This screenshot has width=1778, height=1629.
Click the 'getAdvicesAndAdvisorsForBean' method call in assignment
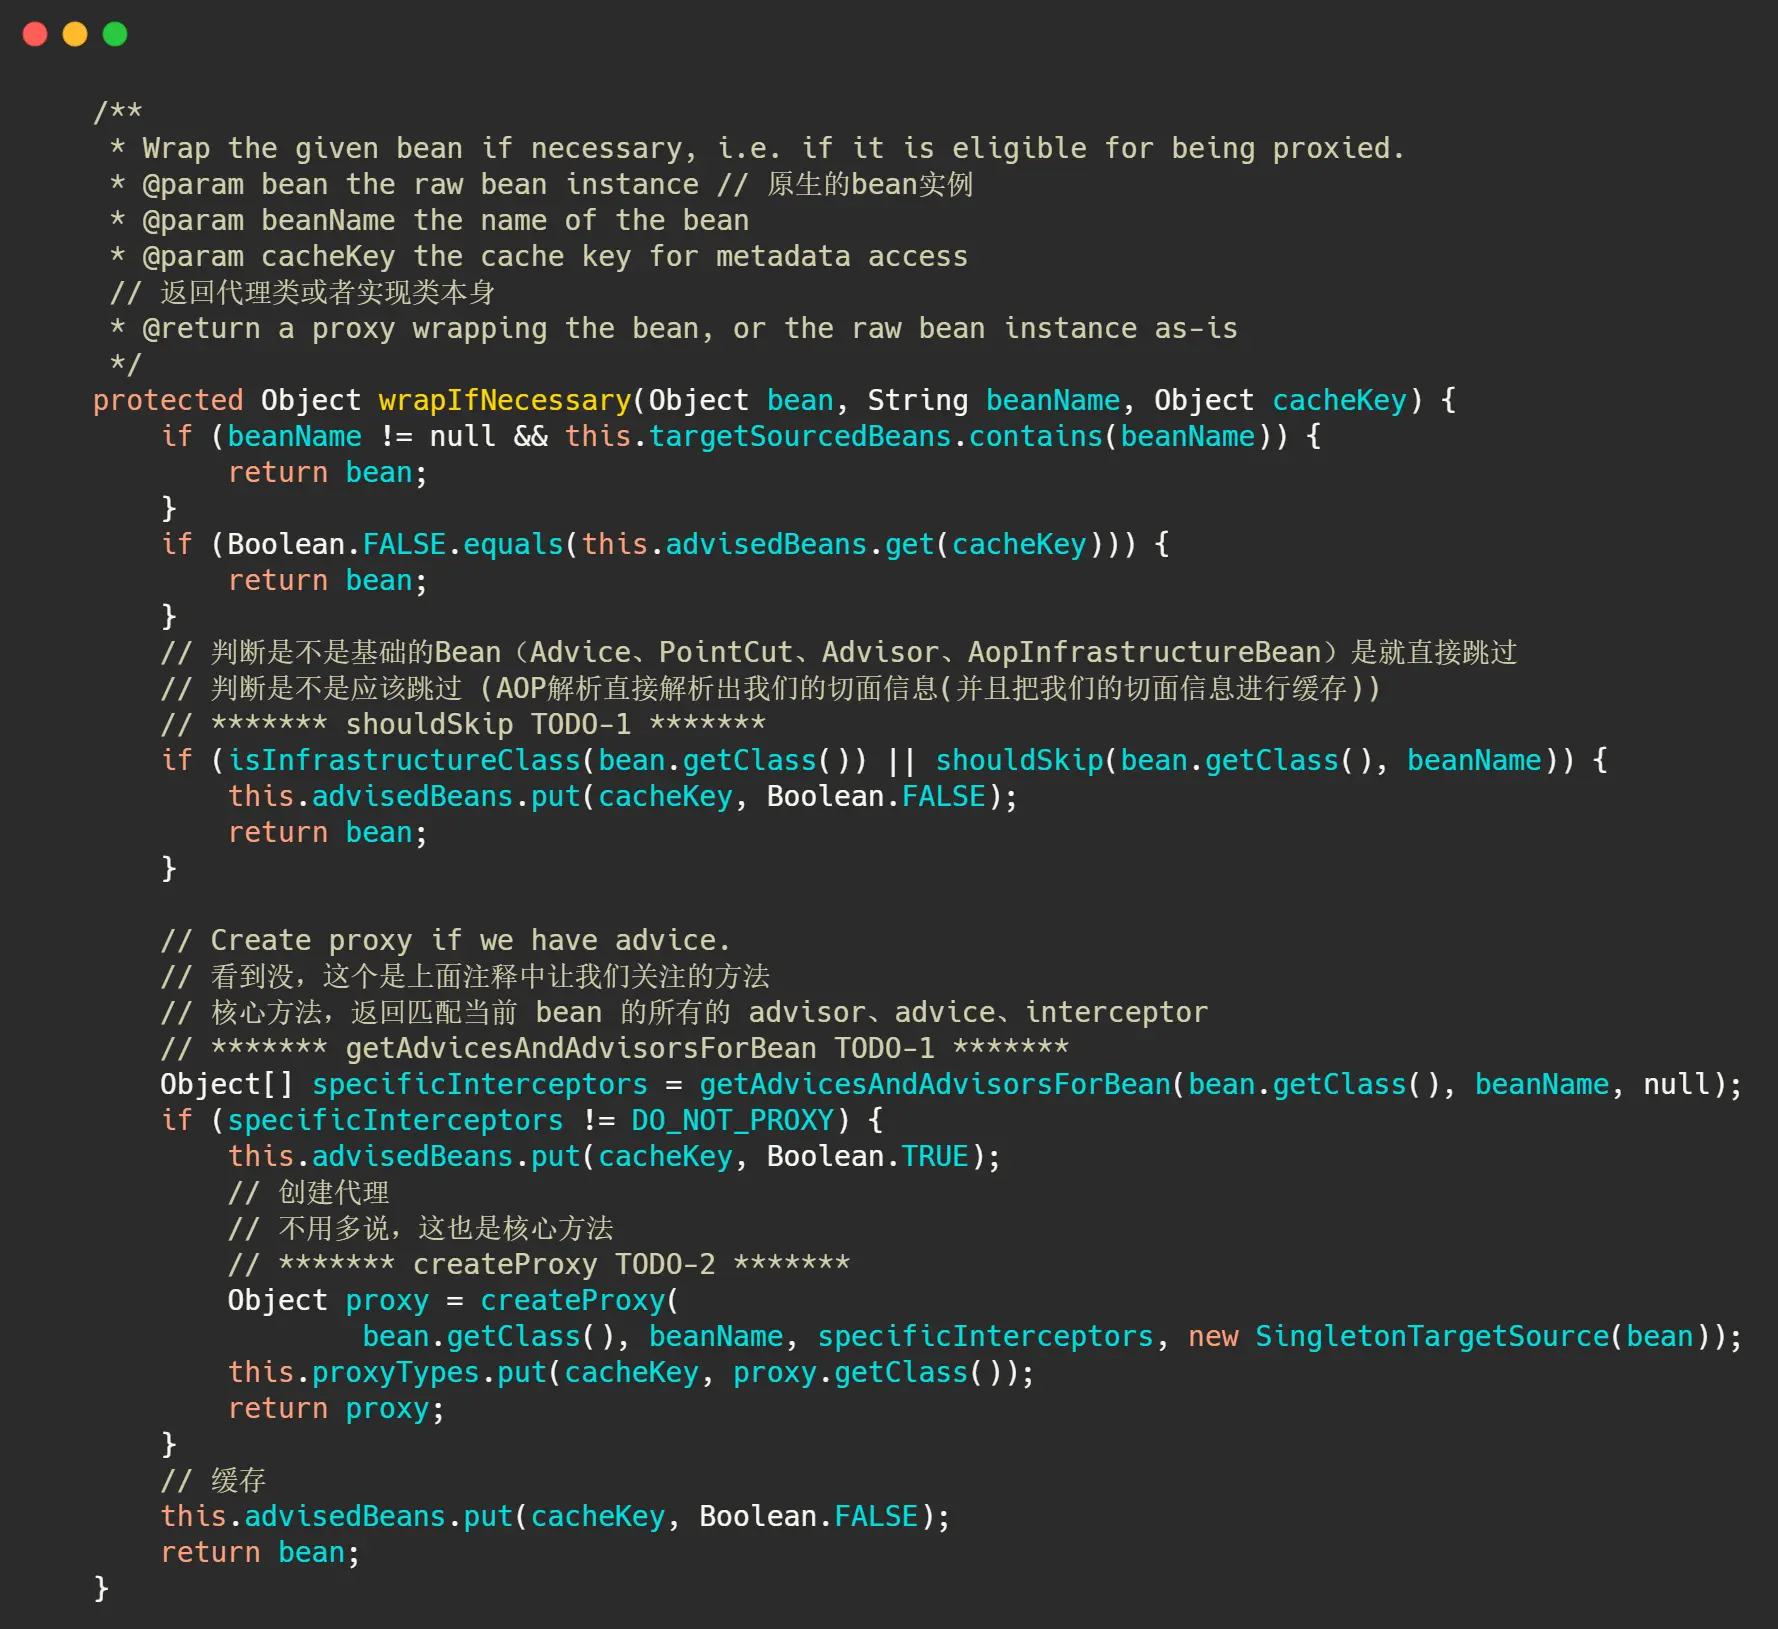pyautogui.click(x=935, y=1084)
